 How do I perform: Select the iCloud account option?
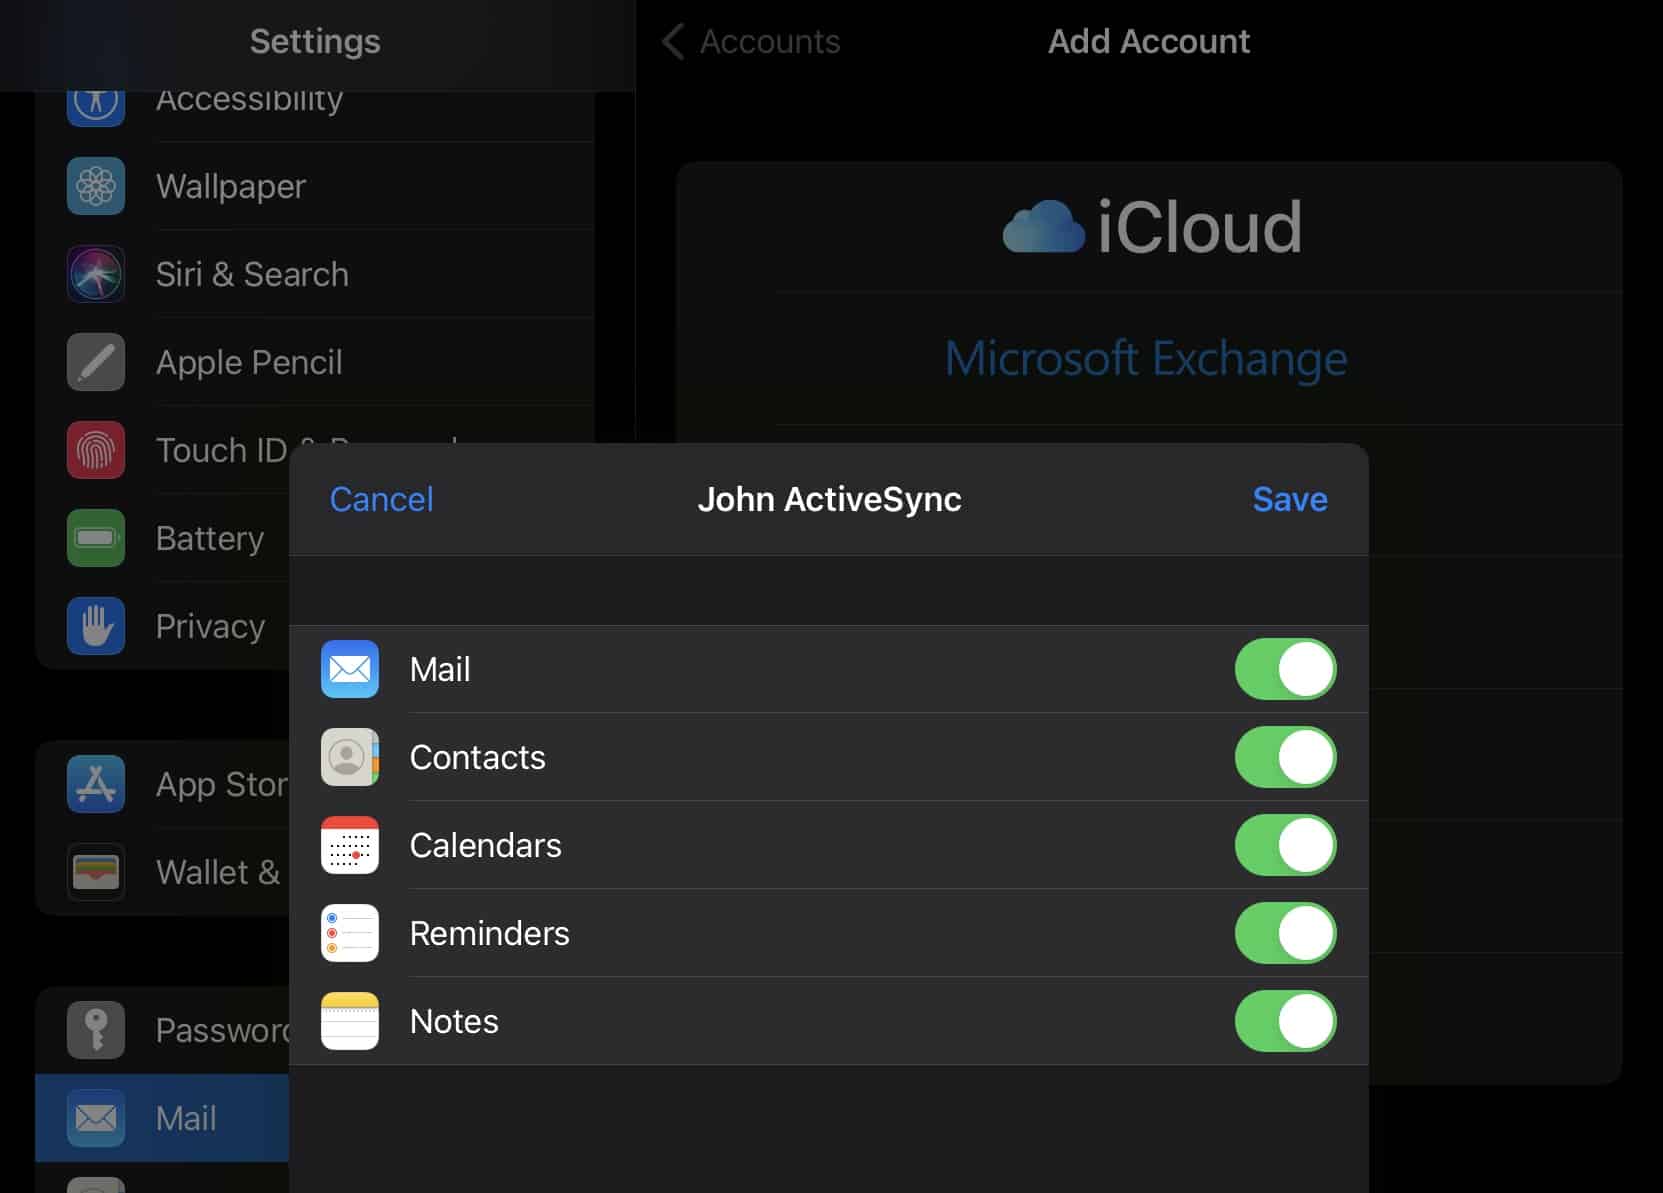[x=1150, y=227]
